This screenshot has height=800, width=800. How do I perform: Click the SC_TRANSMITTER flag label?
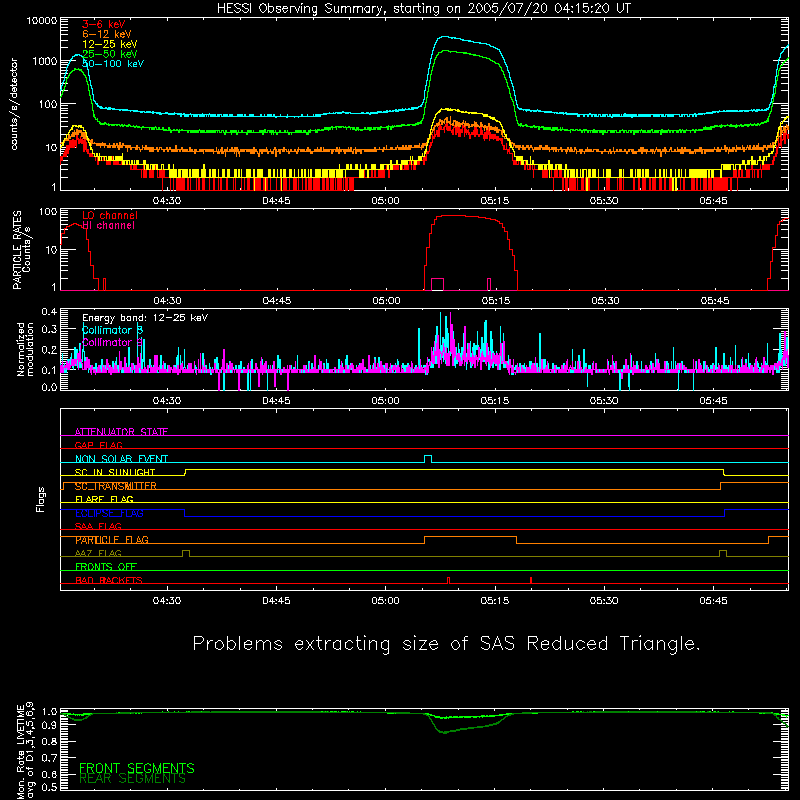(115, 486)
